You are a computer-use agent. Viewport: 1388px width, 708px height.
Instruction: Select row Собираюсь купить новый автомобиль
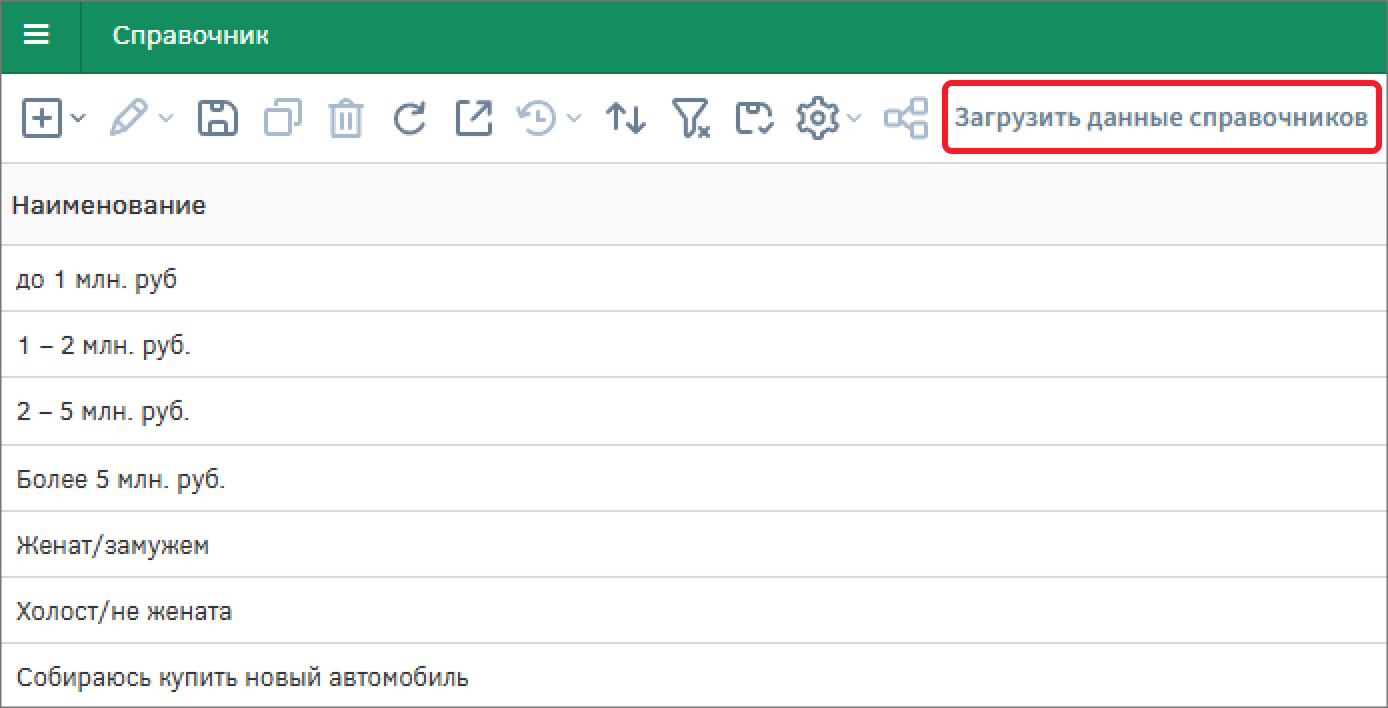(x=242, y=677)
